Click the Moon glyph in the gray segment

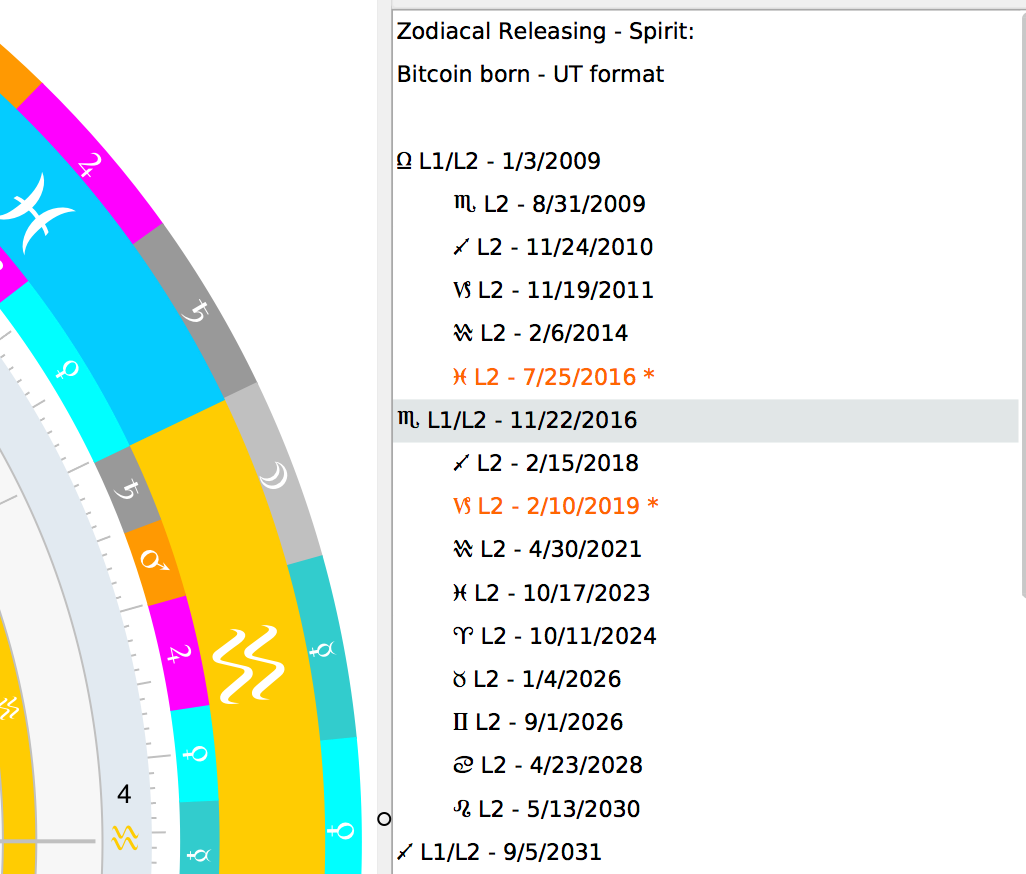(x=270, y=478)
